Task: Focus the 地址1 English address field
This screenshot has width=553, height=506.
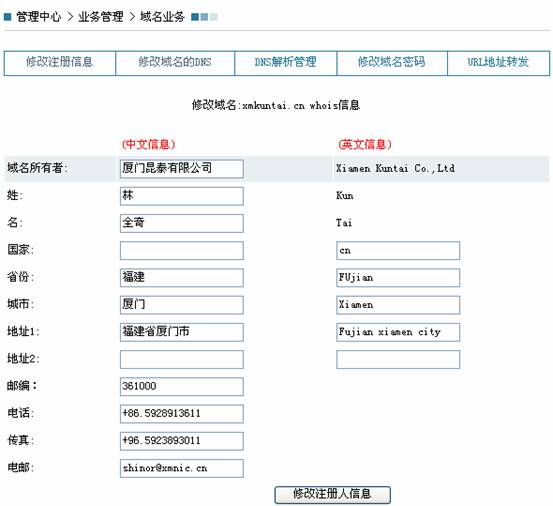Action: click(x=398, y=332)
